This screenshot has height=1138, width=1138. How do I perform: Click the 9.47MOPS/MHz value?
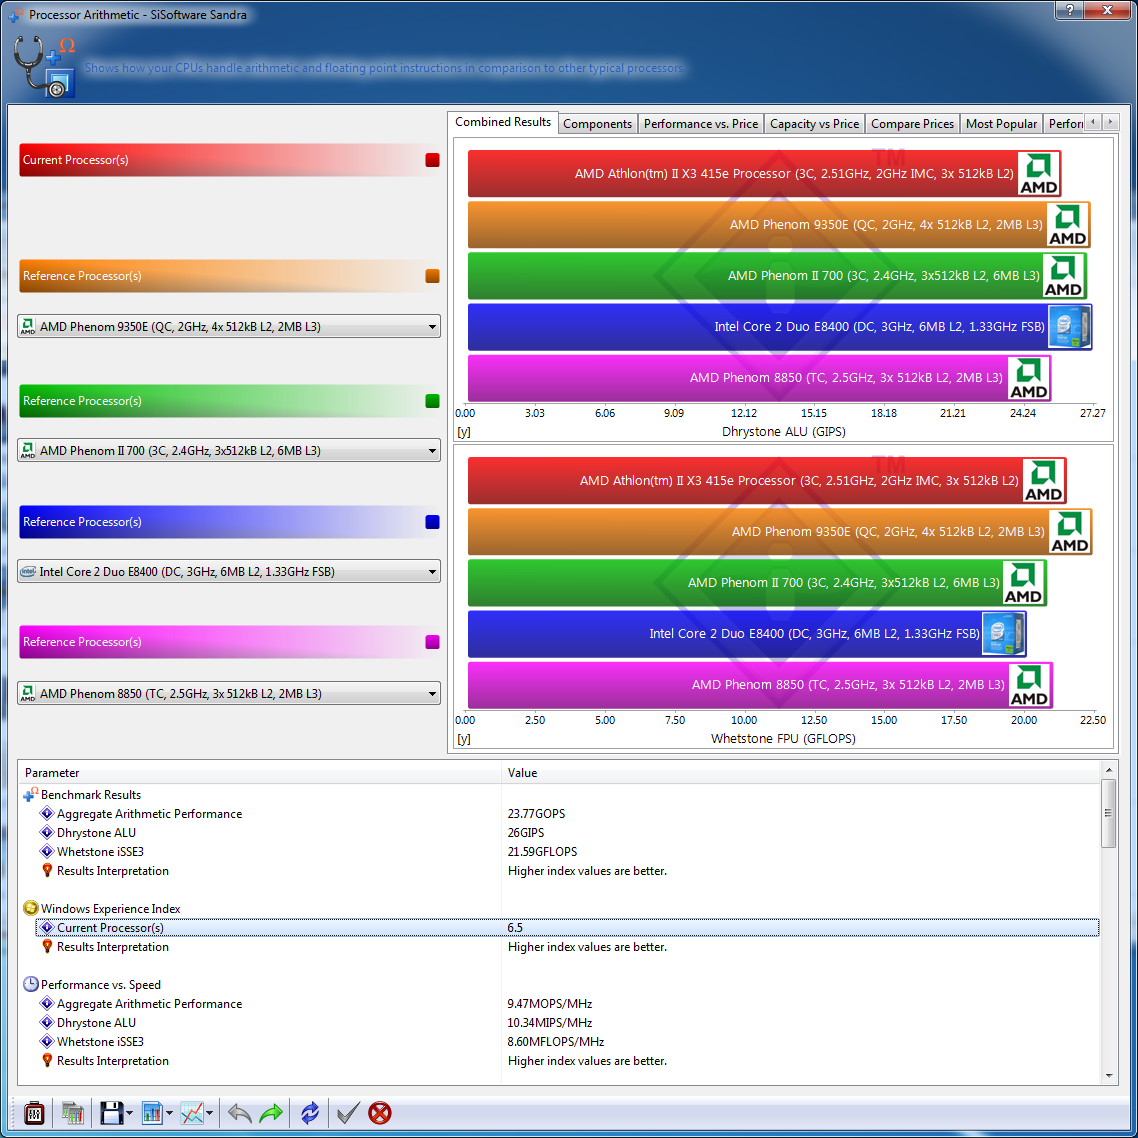(549, 1004)
